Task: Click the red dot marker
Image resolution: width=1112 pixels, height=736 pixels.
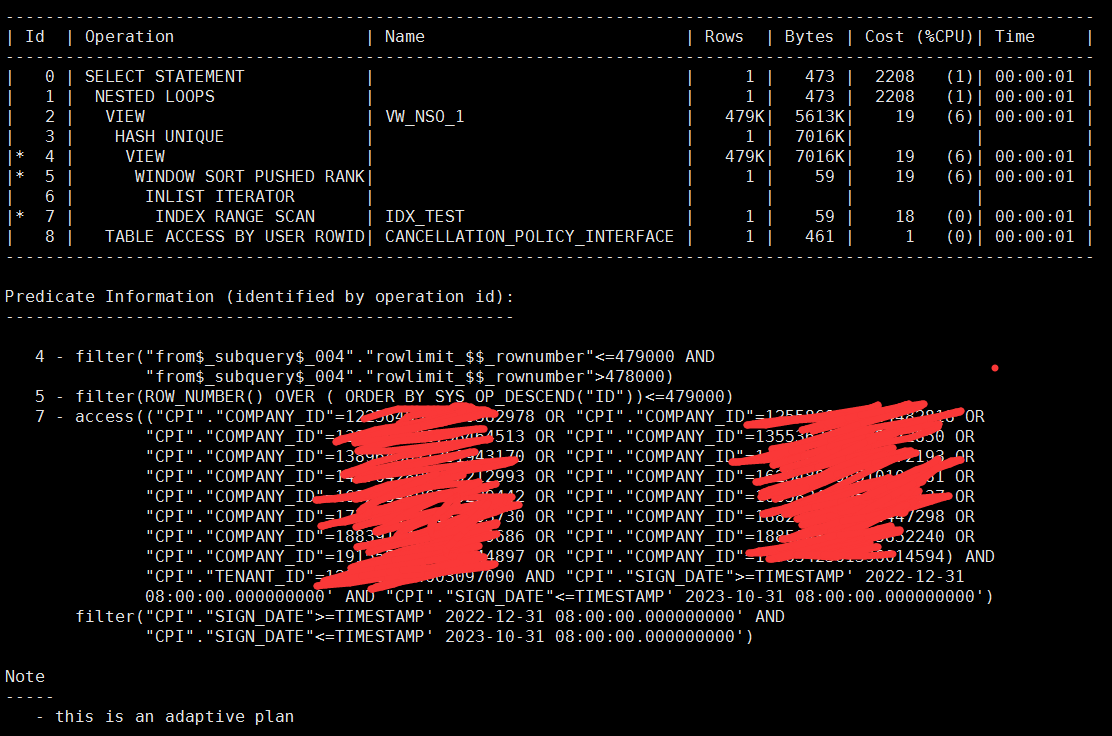Action: (995, 368)
